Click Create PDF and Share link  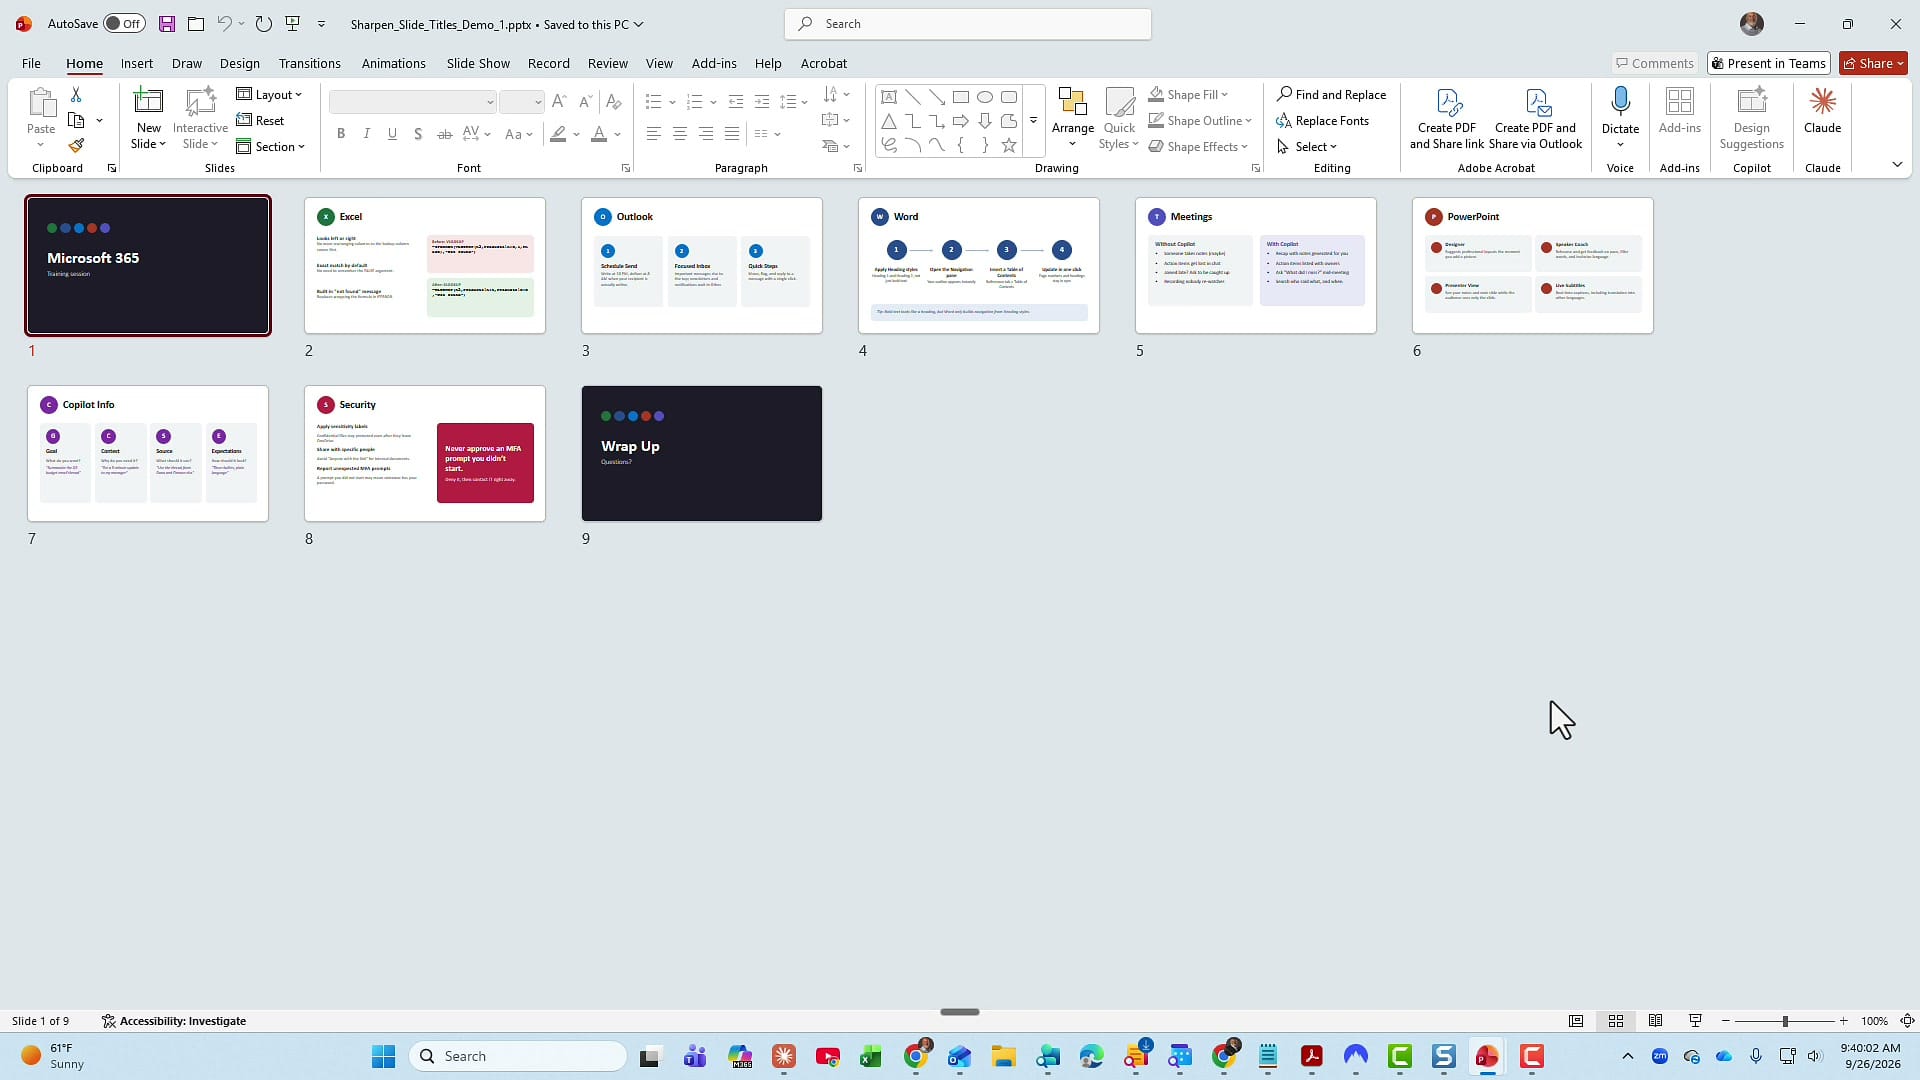pyautogui.click(x=1447, y=119)
